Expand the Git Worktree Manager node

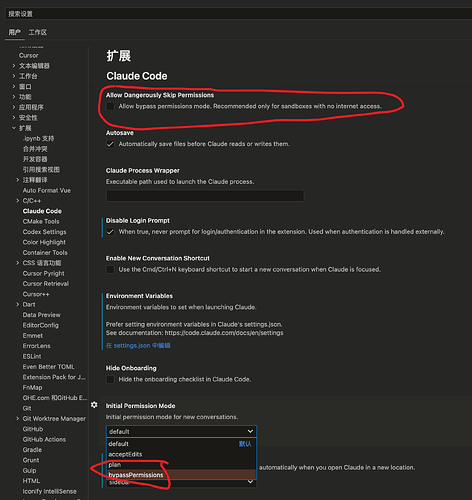(18, 419)
